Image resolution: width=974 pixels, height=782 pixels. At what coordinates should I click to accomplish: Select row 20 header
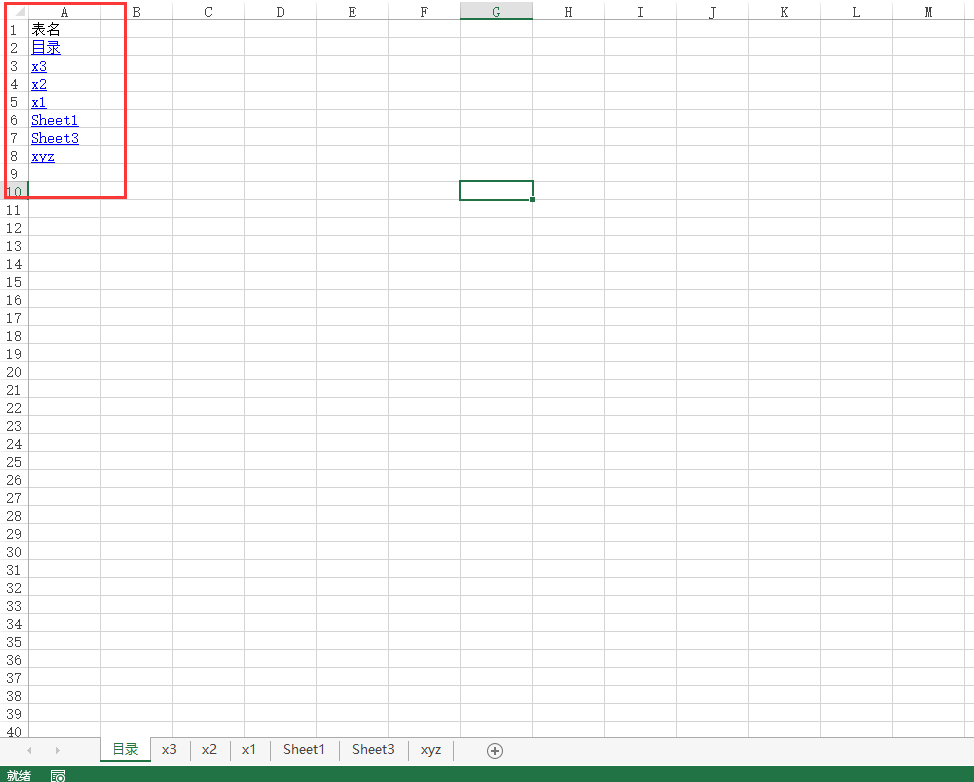coord(14,372)
